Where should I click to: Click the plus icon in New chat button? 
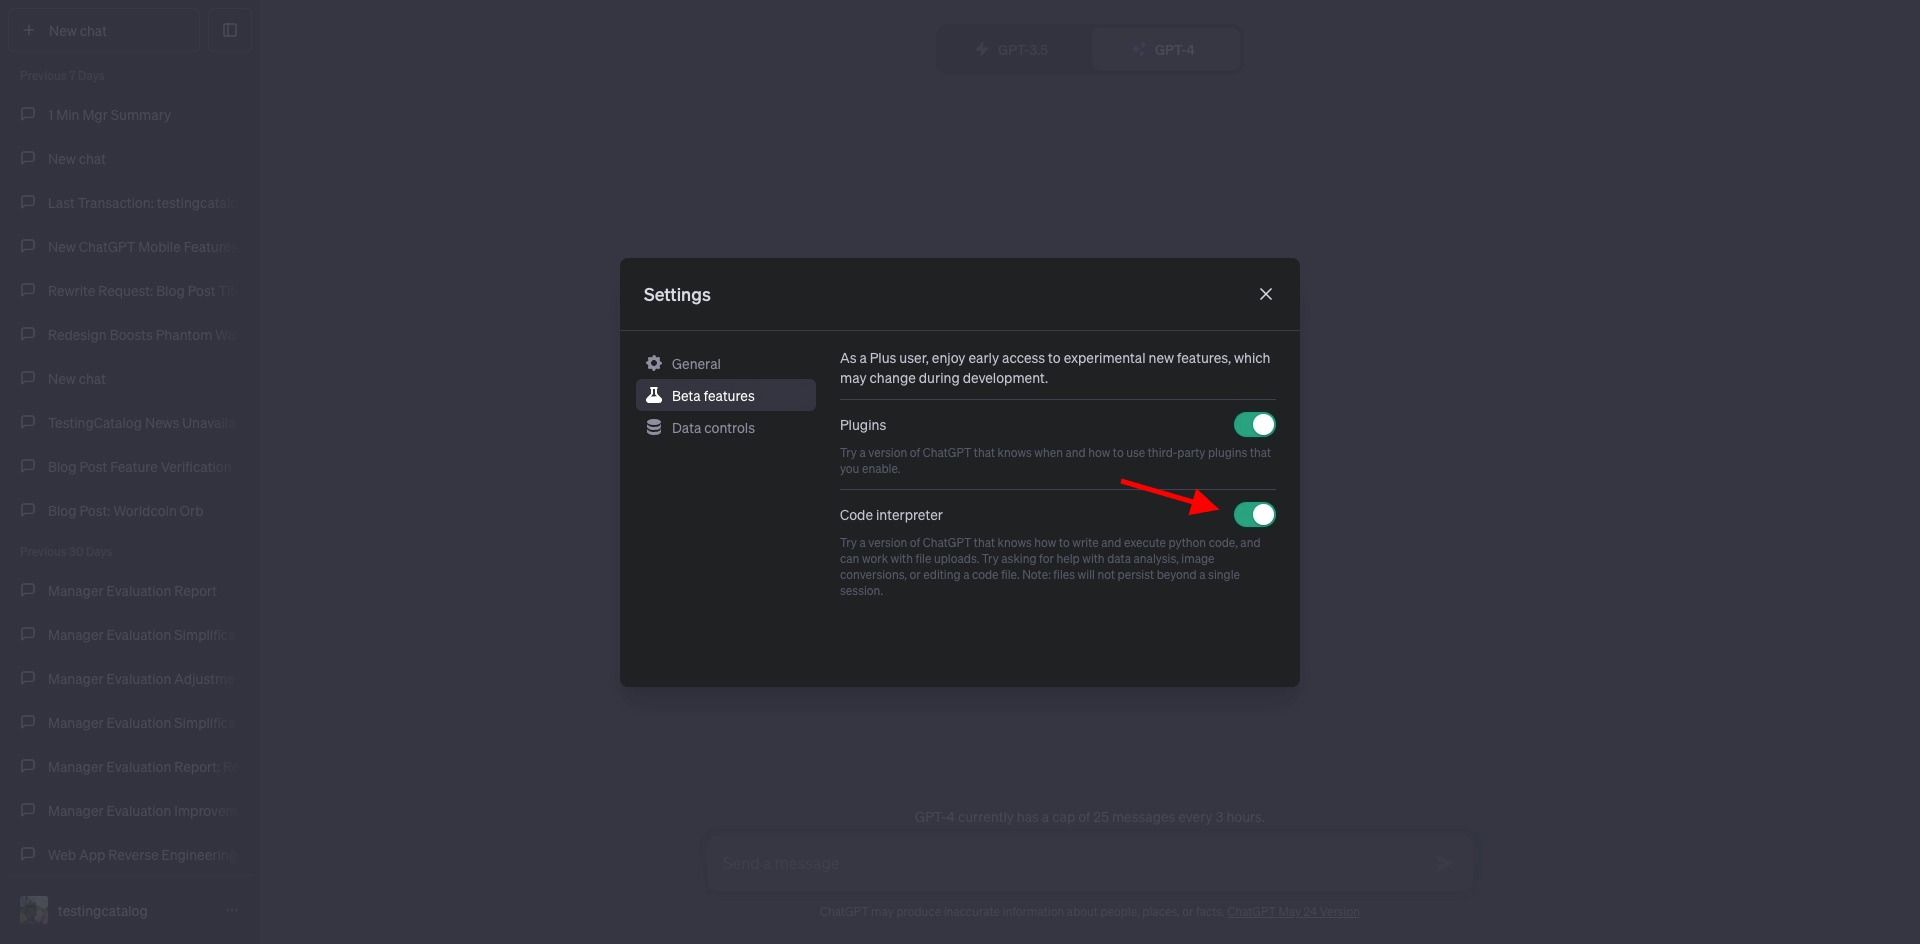[x=29, y=31]
